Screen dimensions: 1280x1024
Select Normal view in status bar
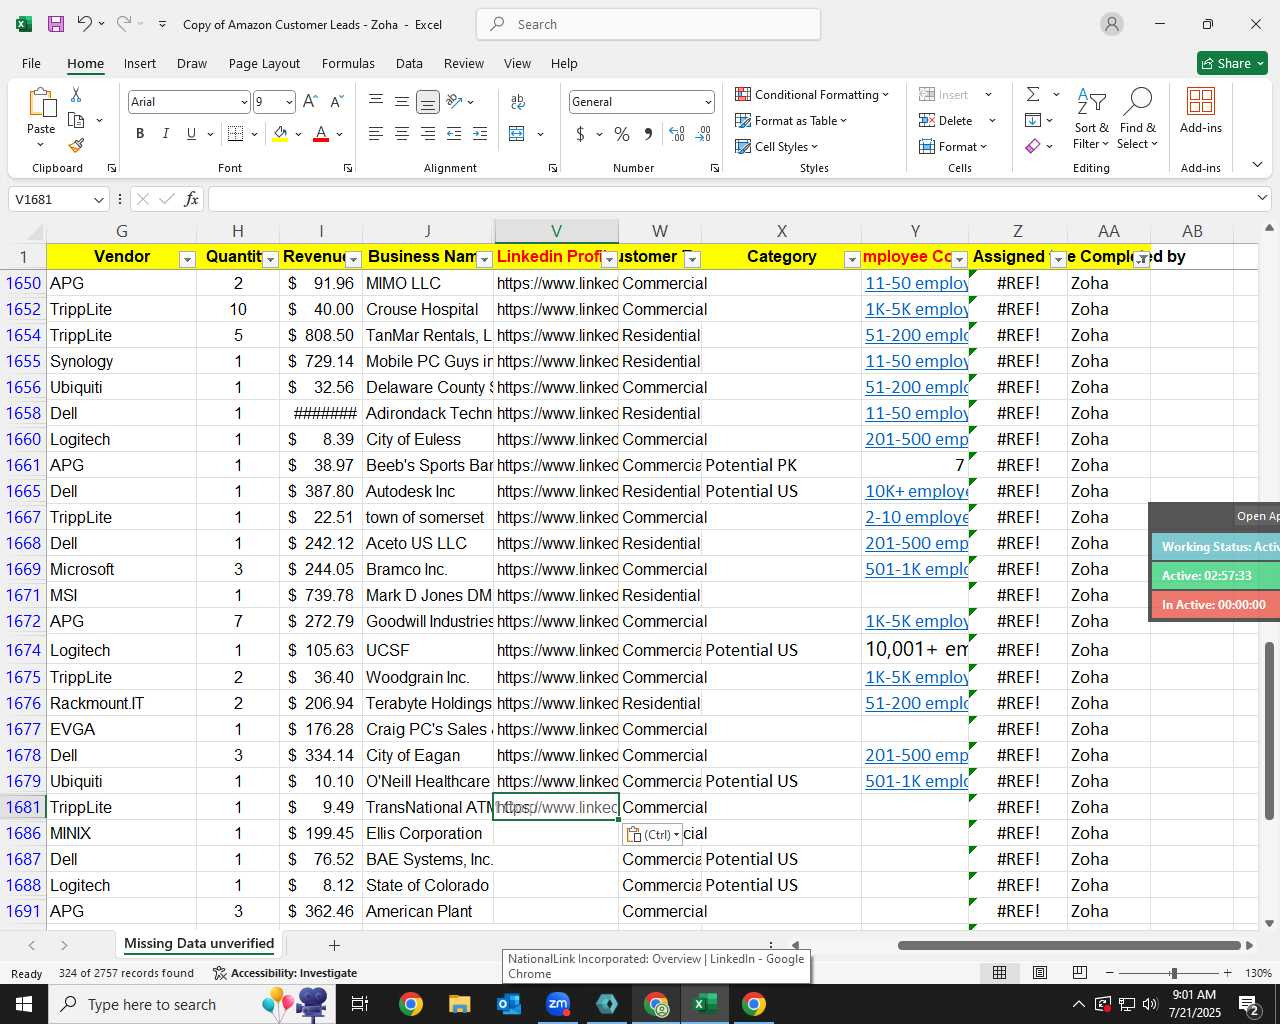point(999,973)
